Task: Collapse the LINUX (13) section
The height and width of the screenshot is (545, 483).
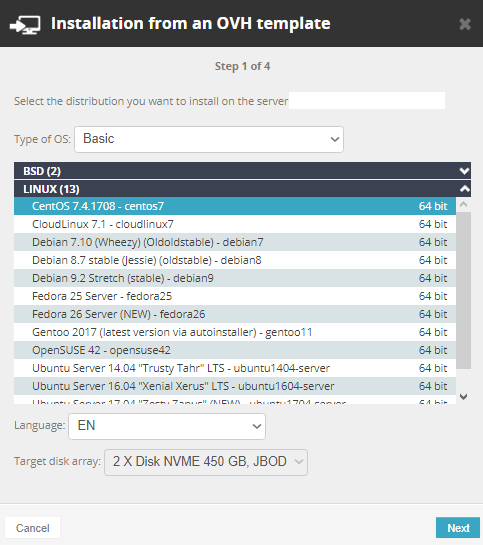Action: (x=243, y=189)
